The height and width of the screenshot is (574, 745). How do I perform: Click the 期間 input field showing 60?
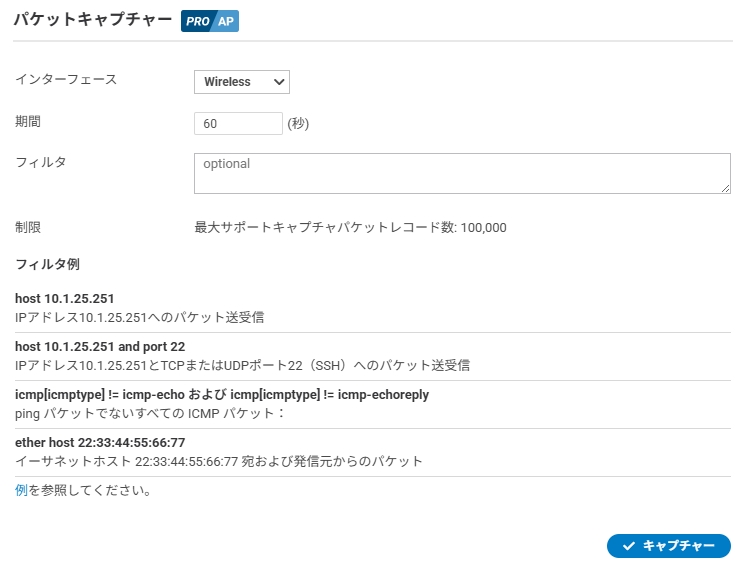pos(238,124)
